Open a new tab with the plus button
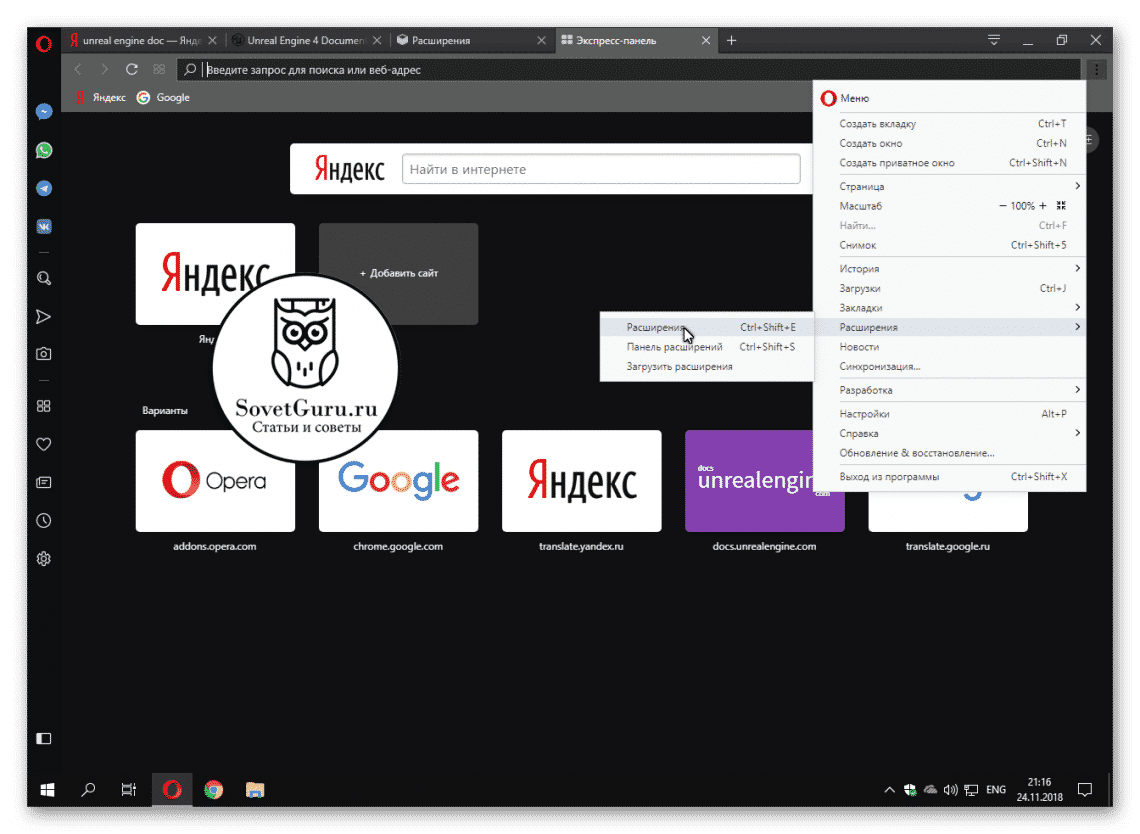The height and width of the screenshot is (834, 1140). point(731,41)
